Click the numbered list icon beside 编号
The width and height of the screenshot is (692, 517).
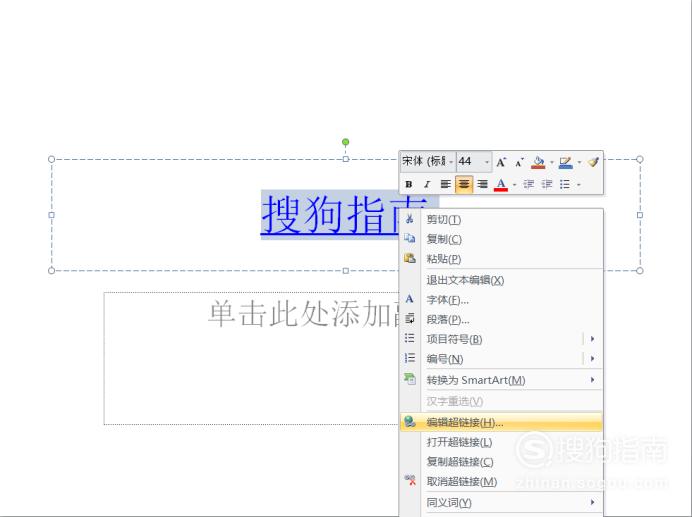[x=410, y=358]
